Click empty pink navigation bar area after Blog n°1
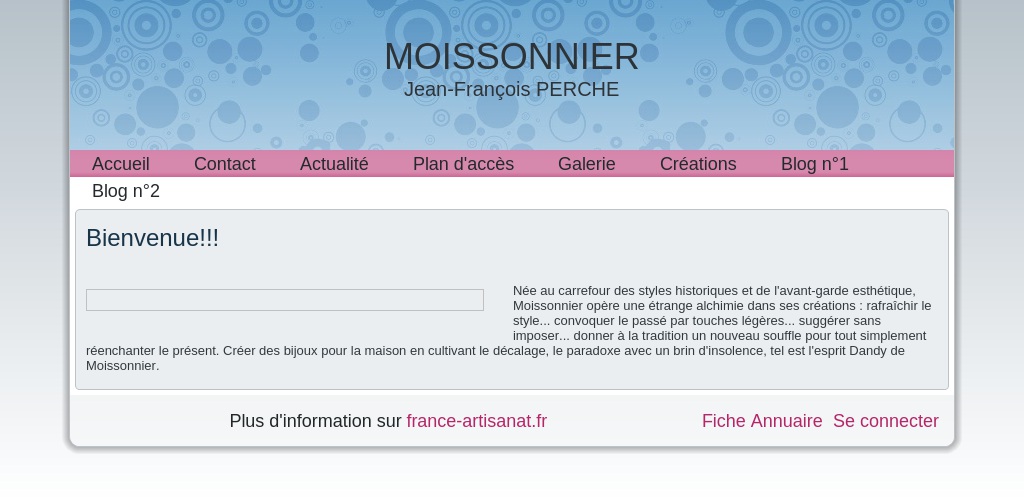The width and height of the screenshot is (1024, 500). coord(901,164)
